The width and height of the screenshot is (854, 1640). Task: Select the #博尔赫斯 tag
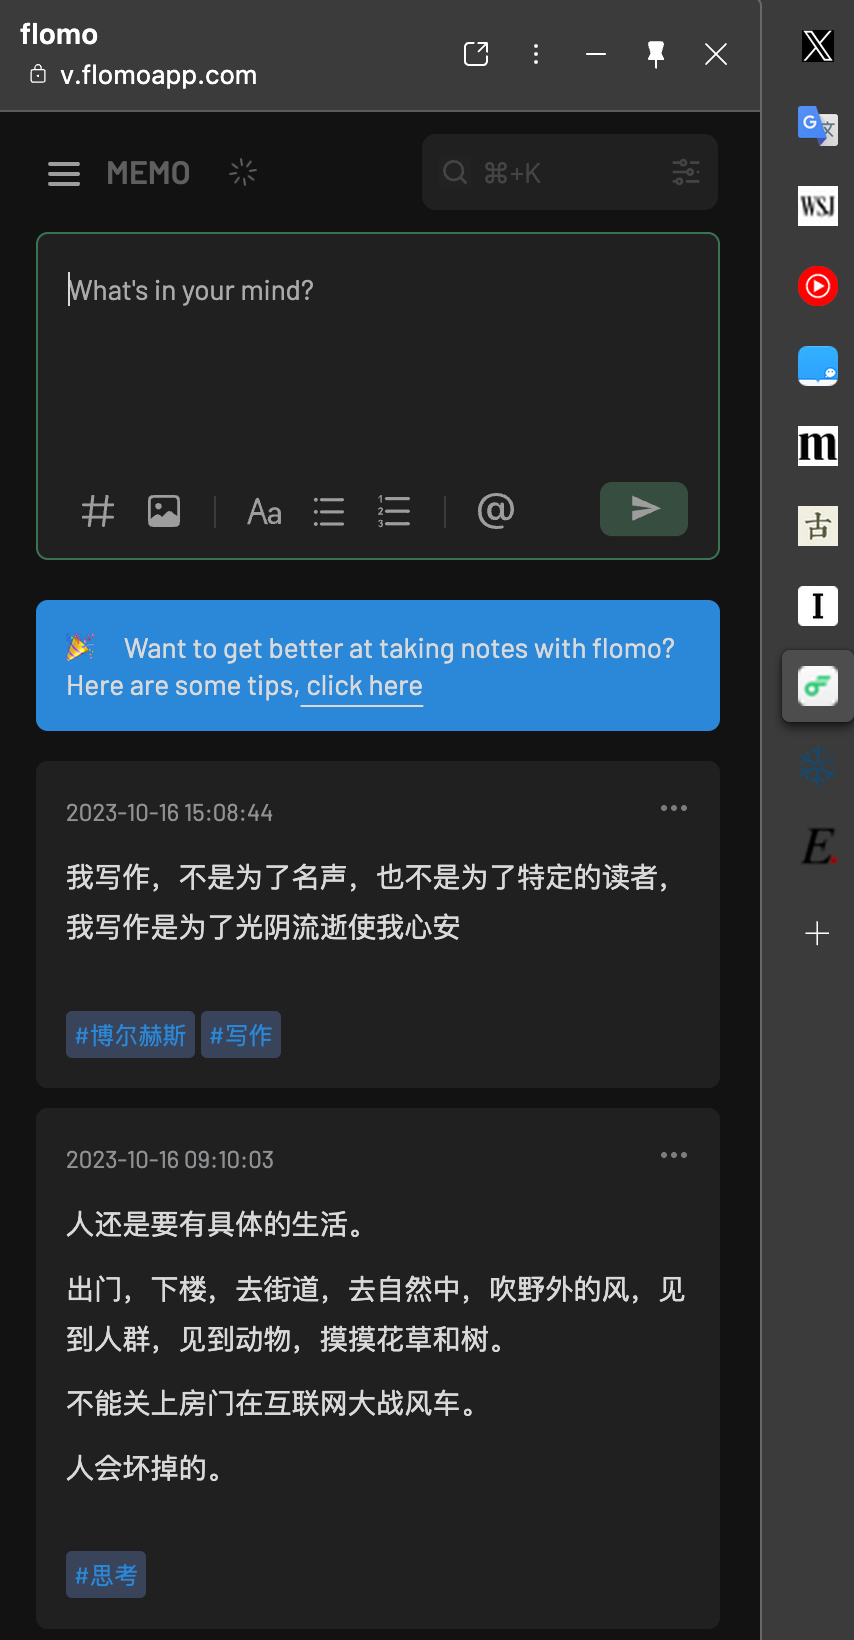pos(130,1034)
